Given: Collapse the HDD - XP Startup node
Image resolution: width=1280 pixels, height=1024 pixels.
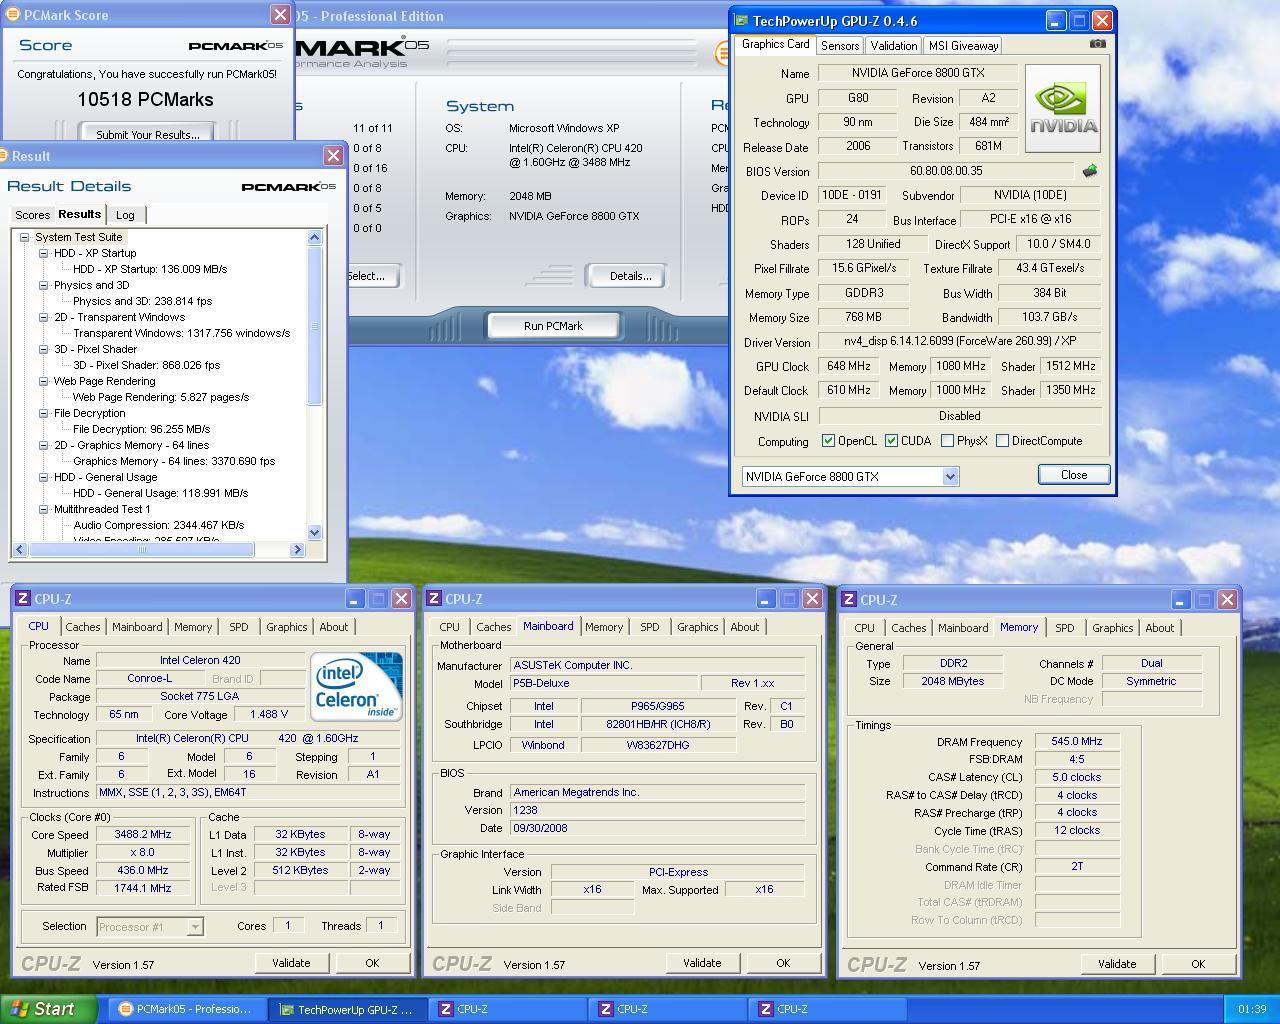Looking at the screenshot, I should (44, 253).
